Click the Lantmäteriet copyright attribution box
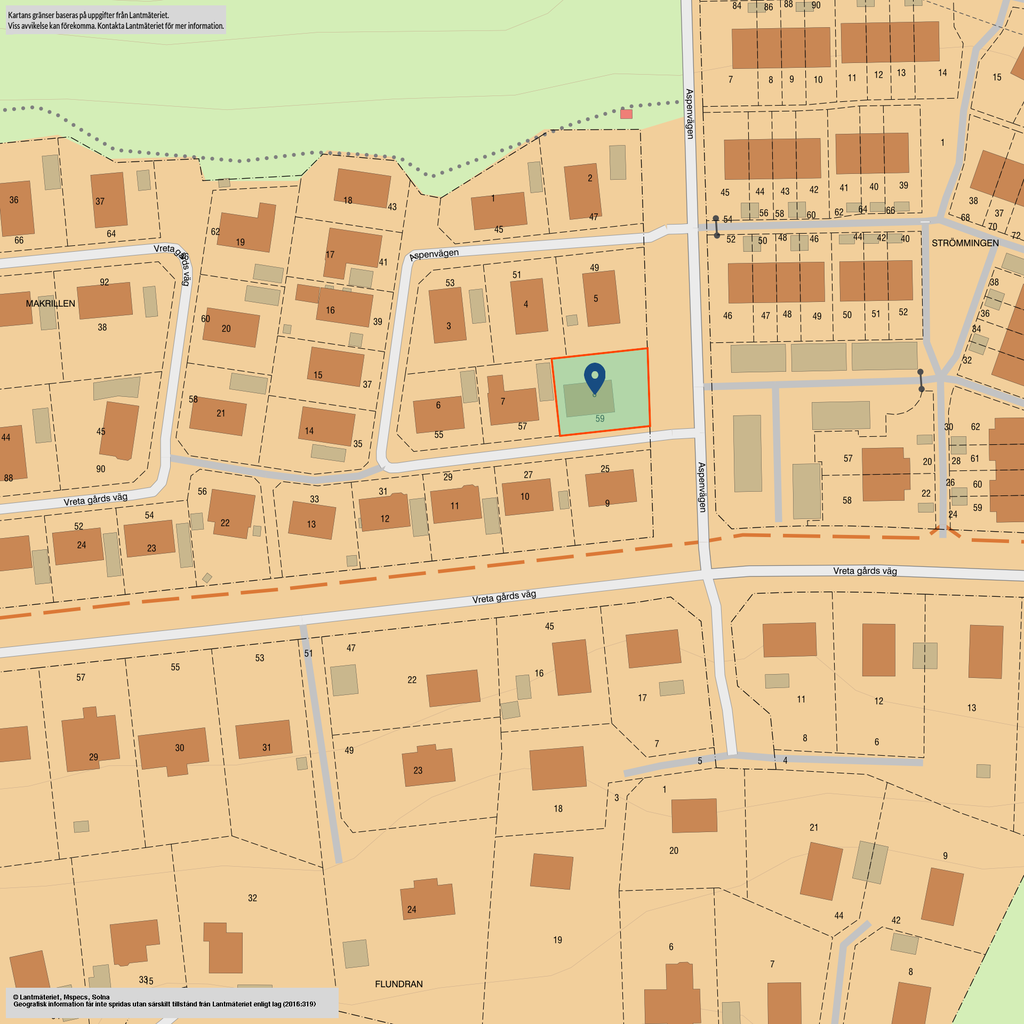This screenshot has width=1024, height=1024. [170, 1002]
